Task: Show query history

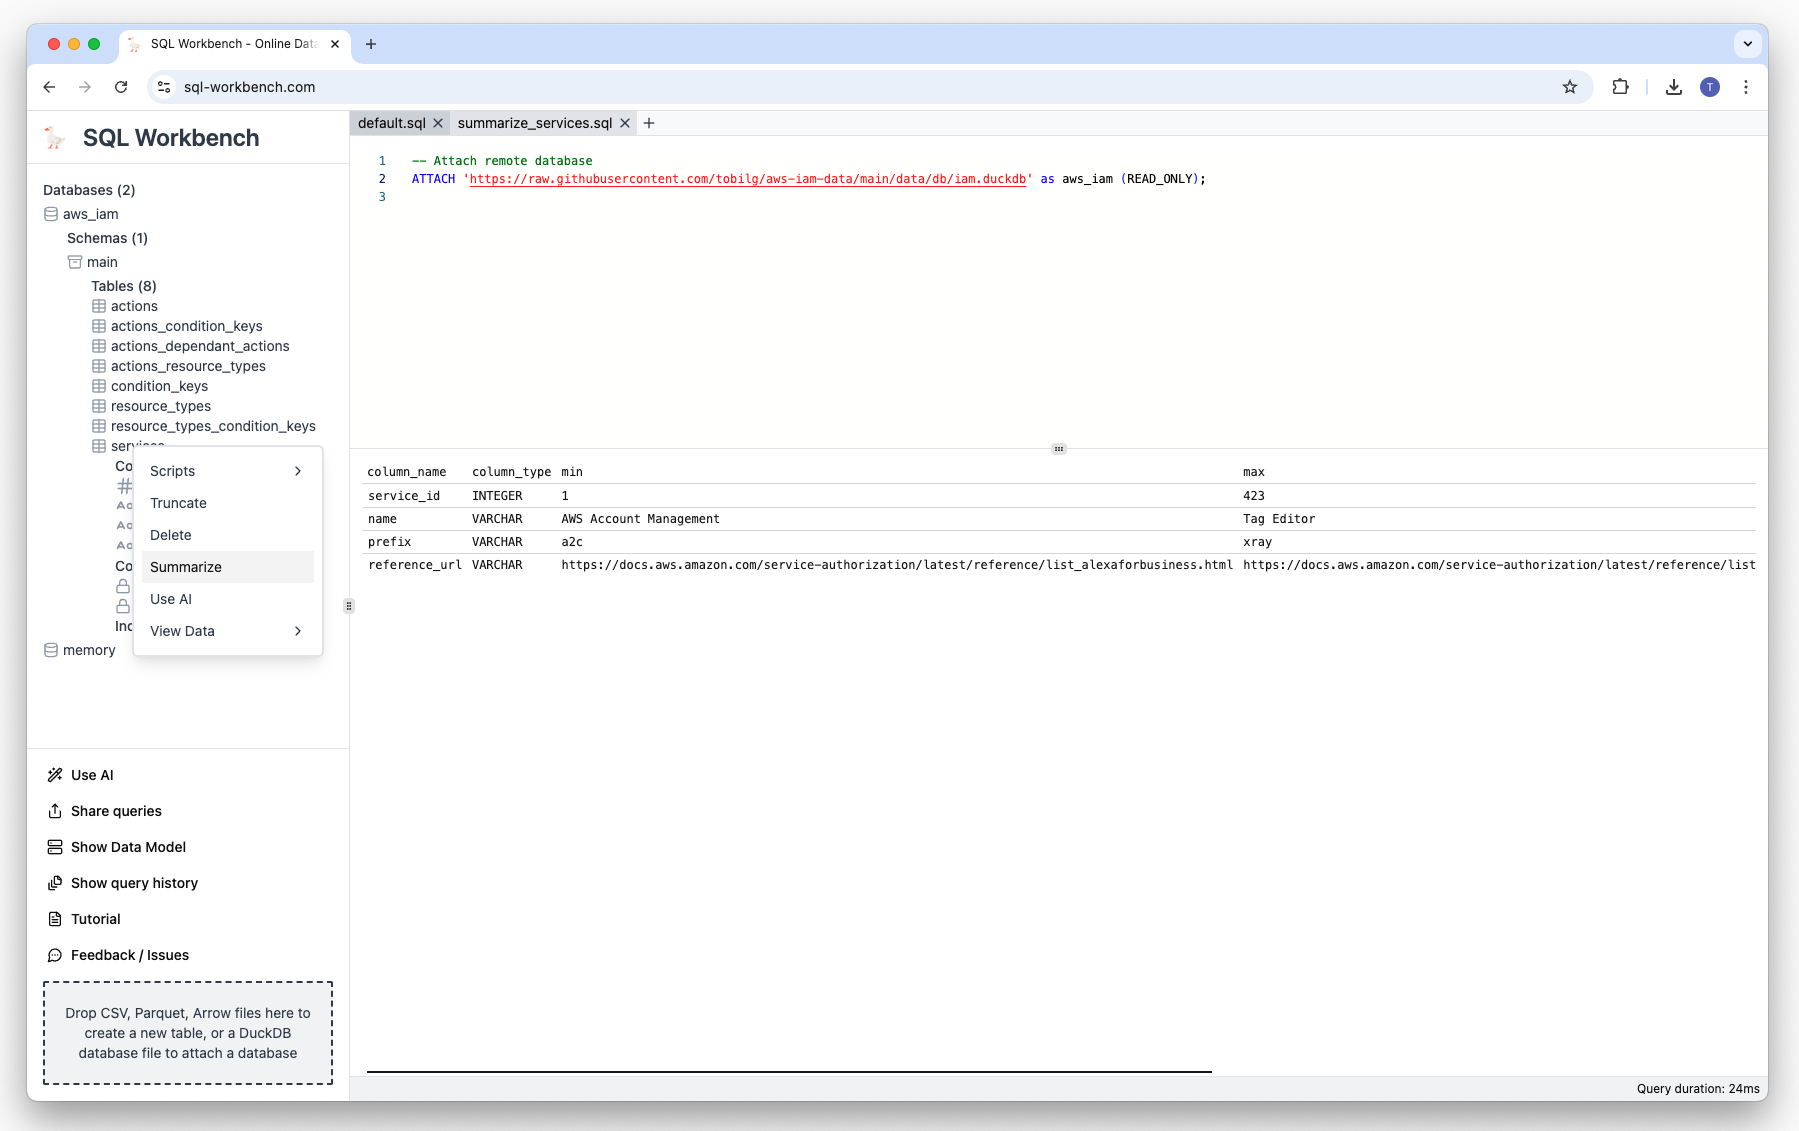Action: 134,883
